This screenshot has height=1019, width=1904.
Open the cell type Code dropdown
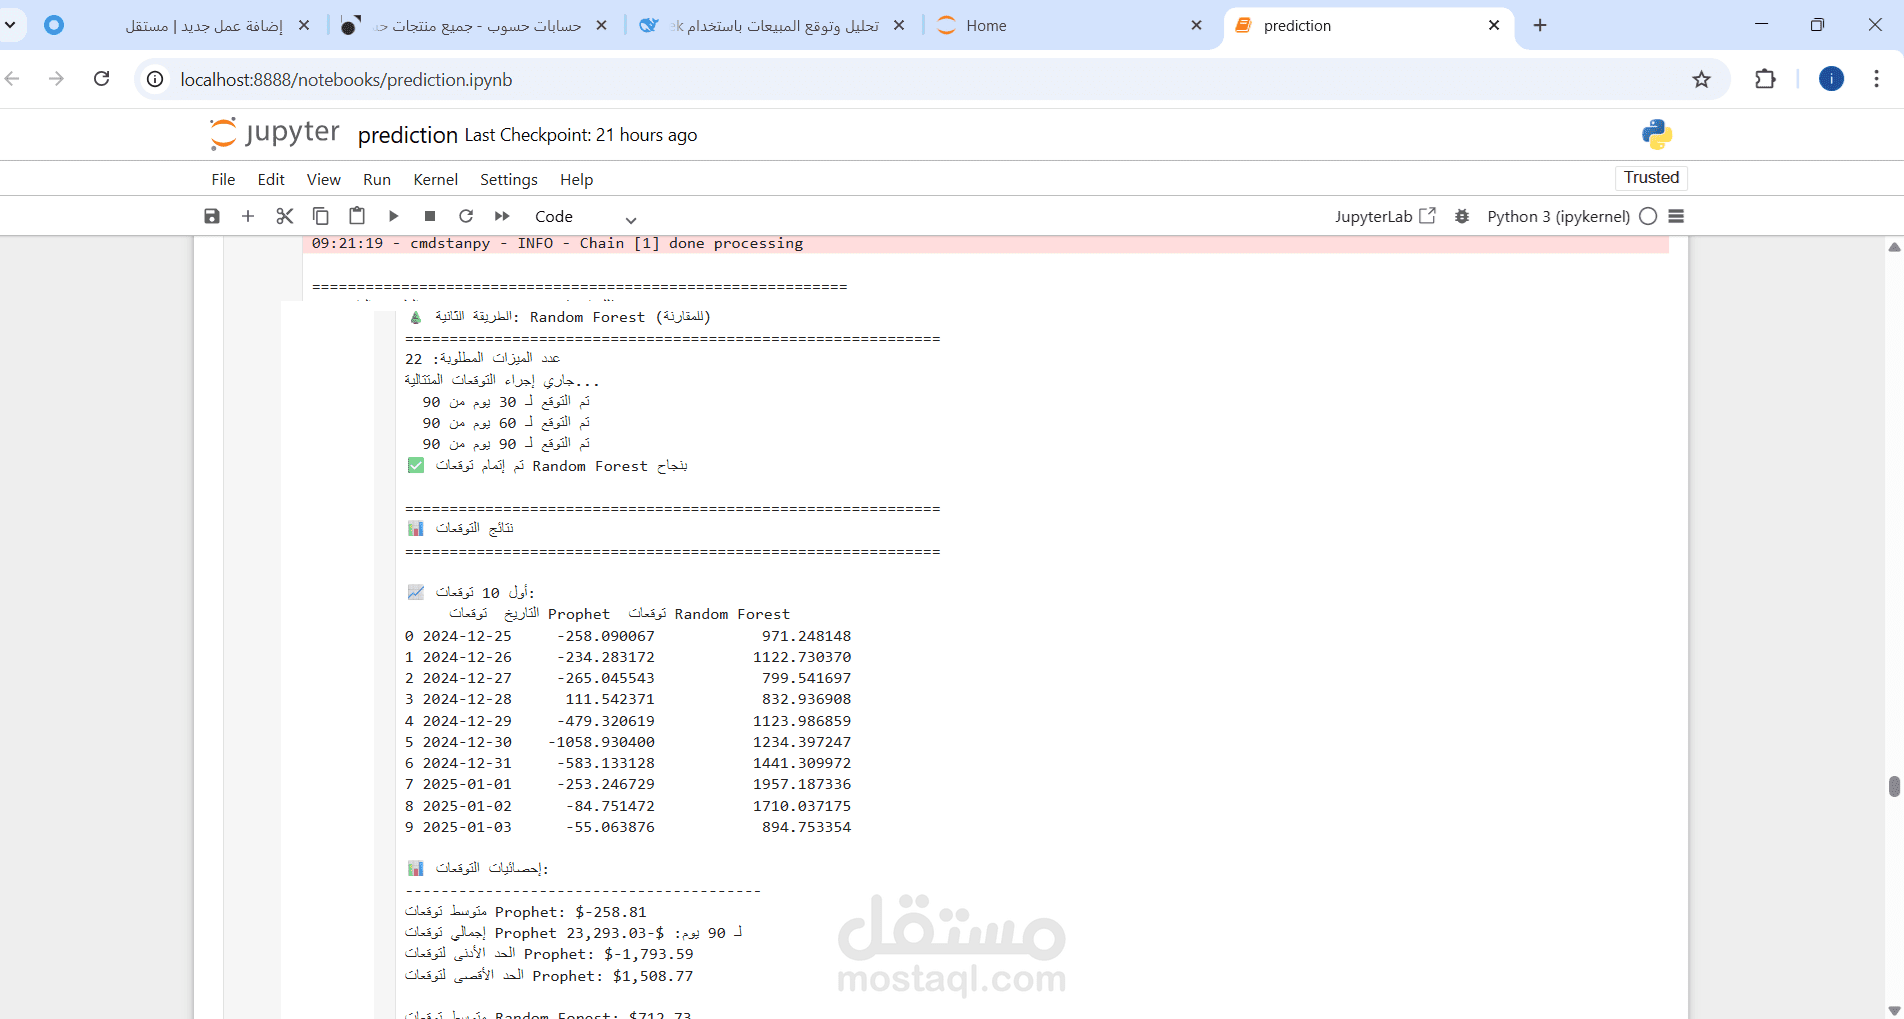click(x=585, y=217)
